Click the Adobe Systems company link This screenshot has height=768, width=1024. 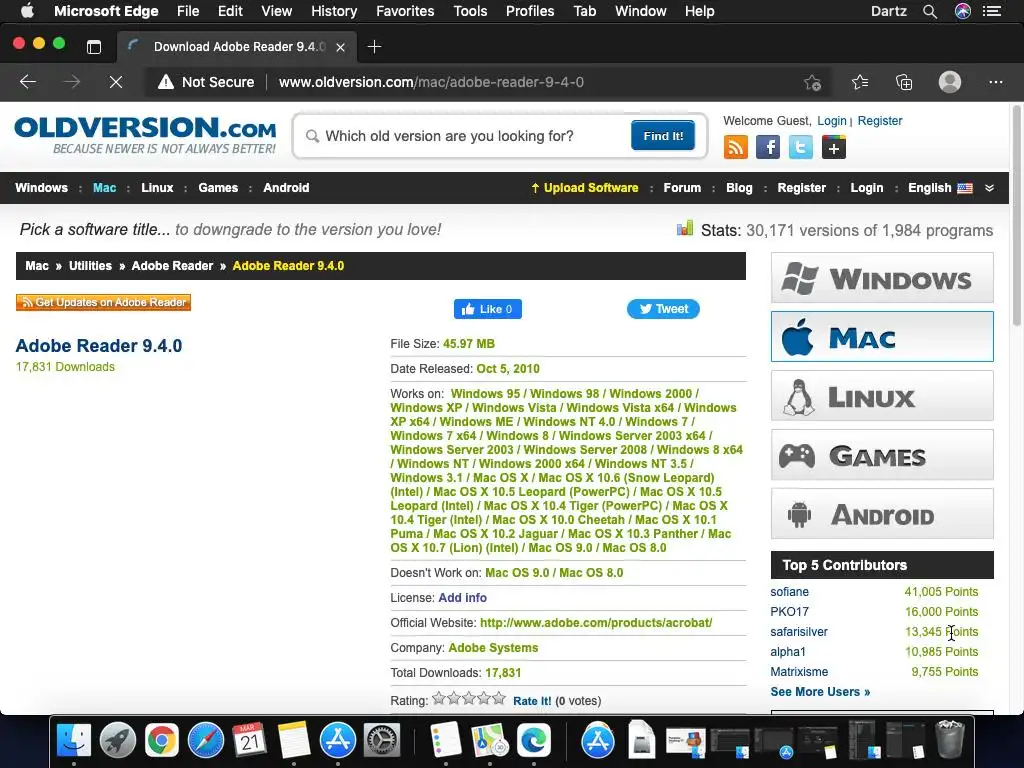click(493, 647)
